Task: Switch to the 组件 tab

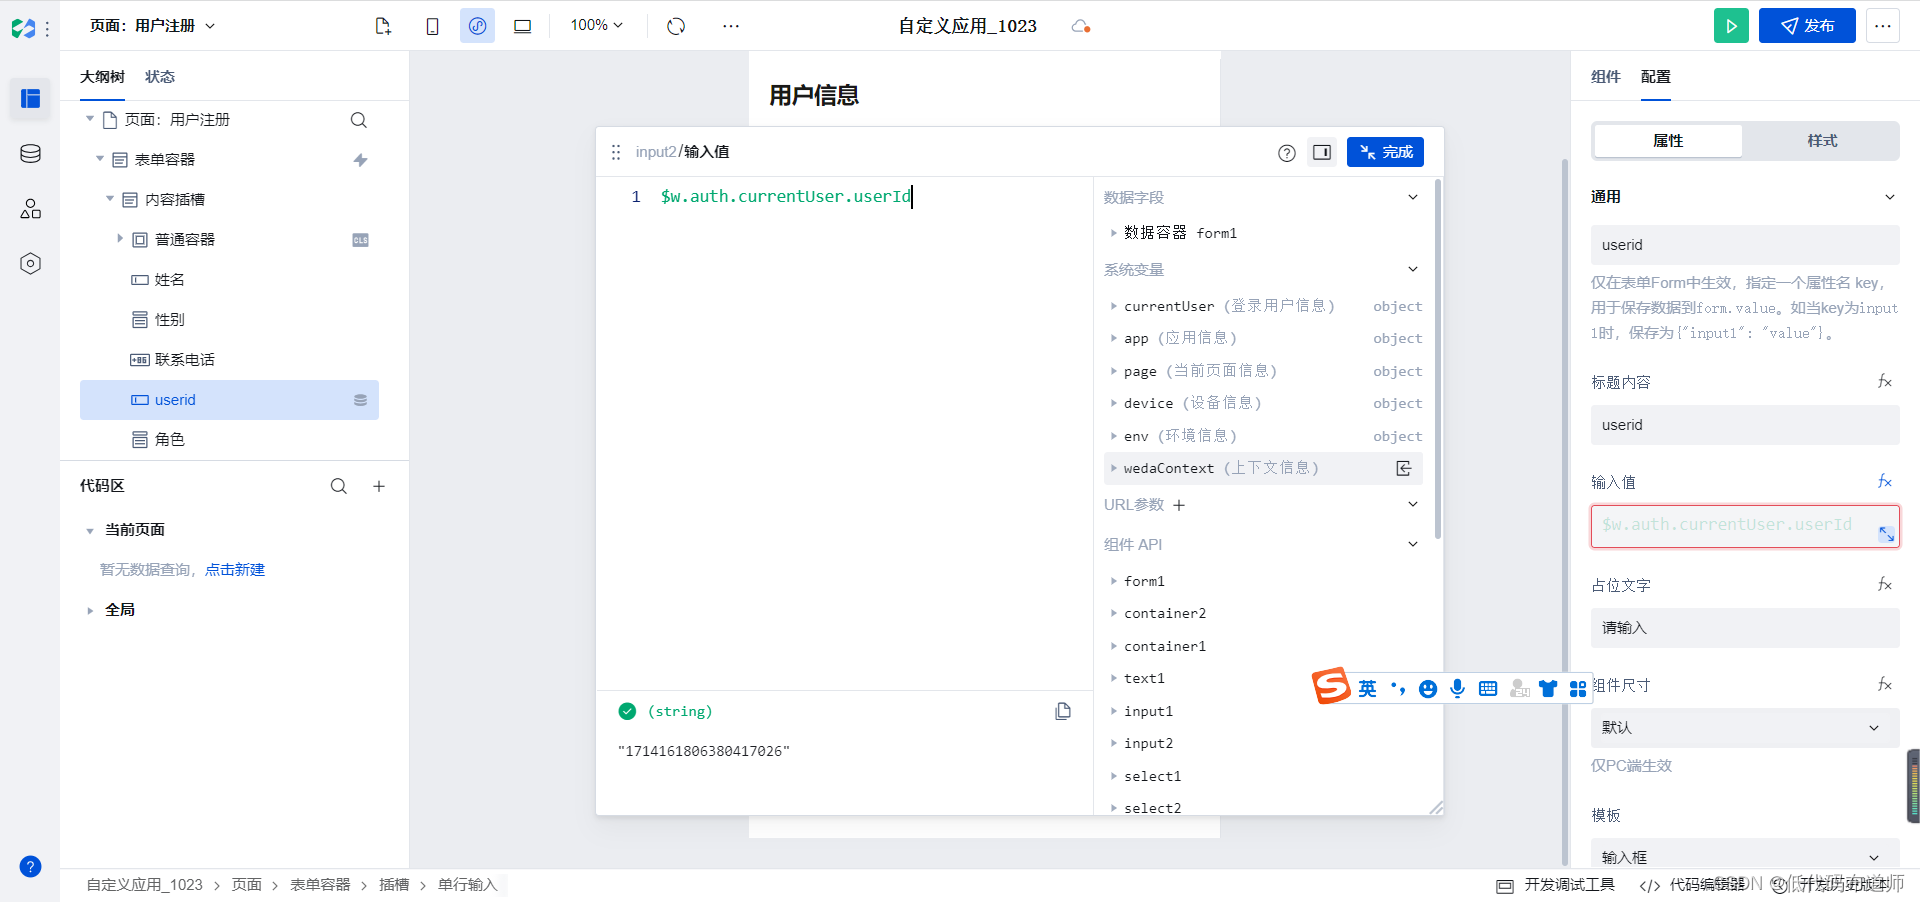Action: (x=1606, y=77)
